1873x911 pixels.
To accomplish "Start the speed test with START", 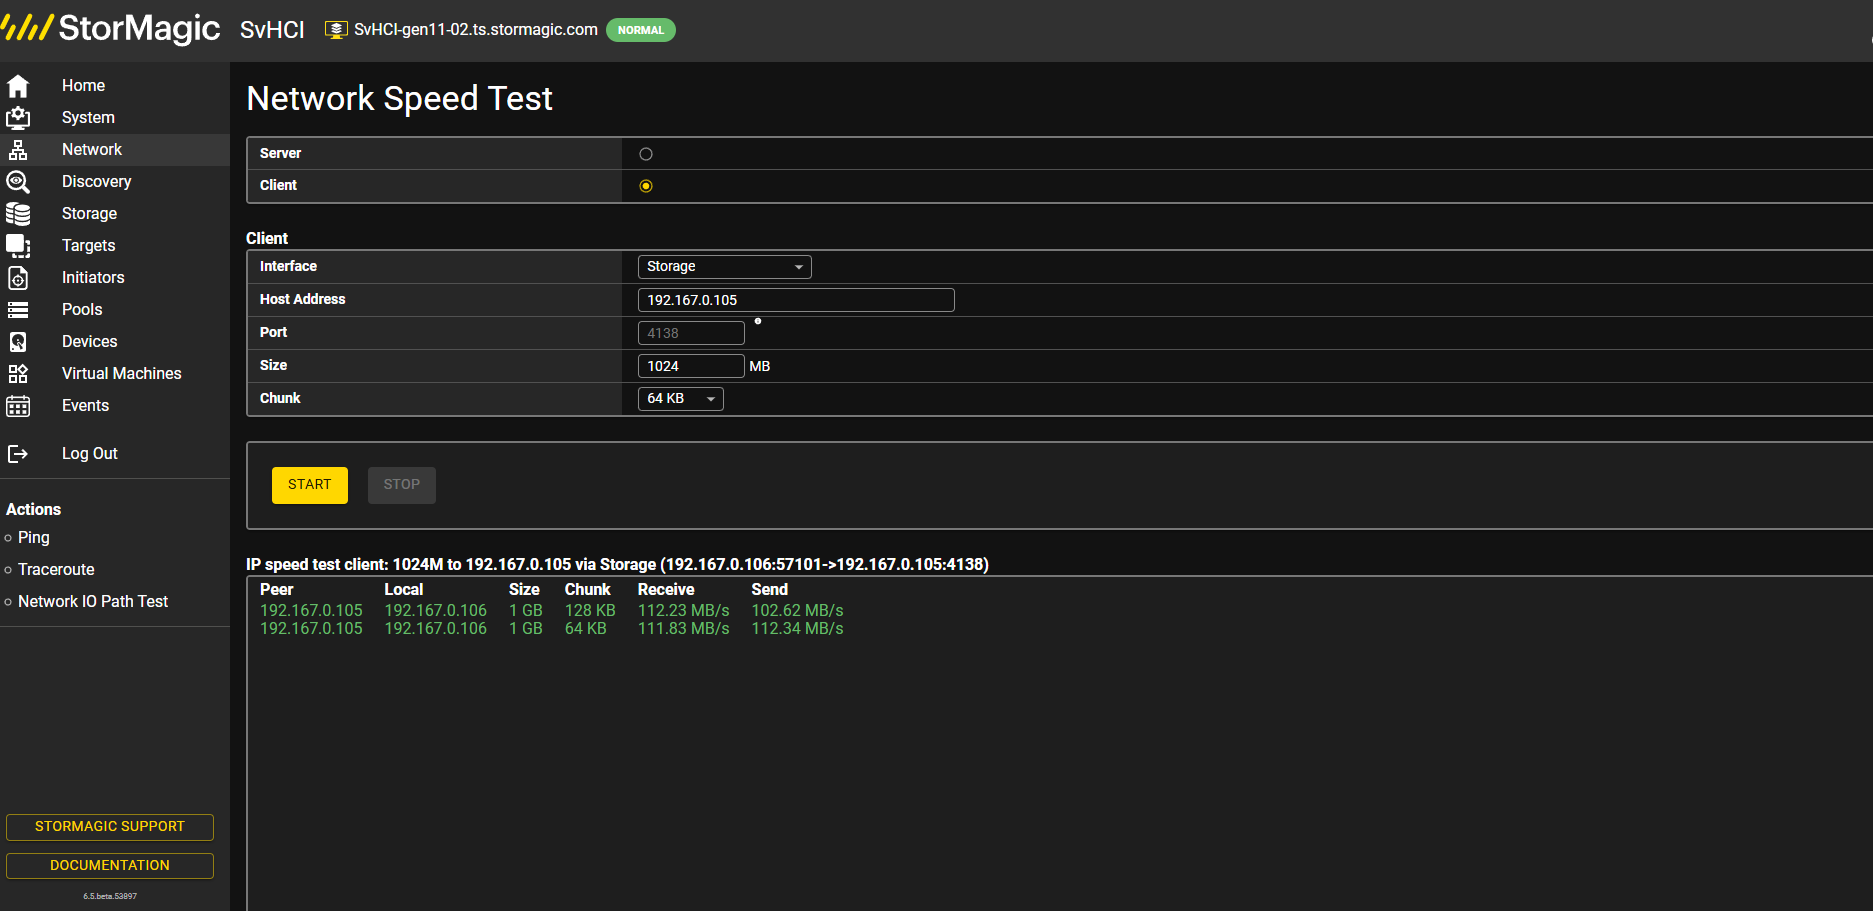I will click(x=310, y=485).
